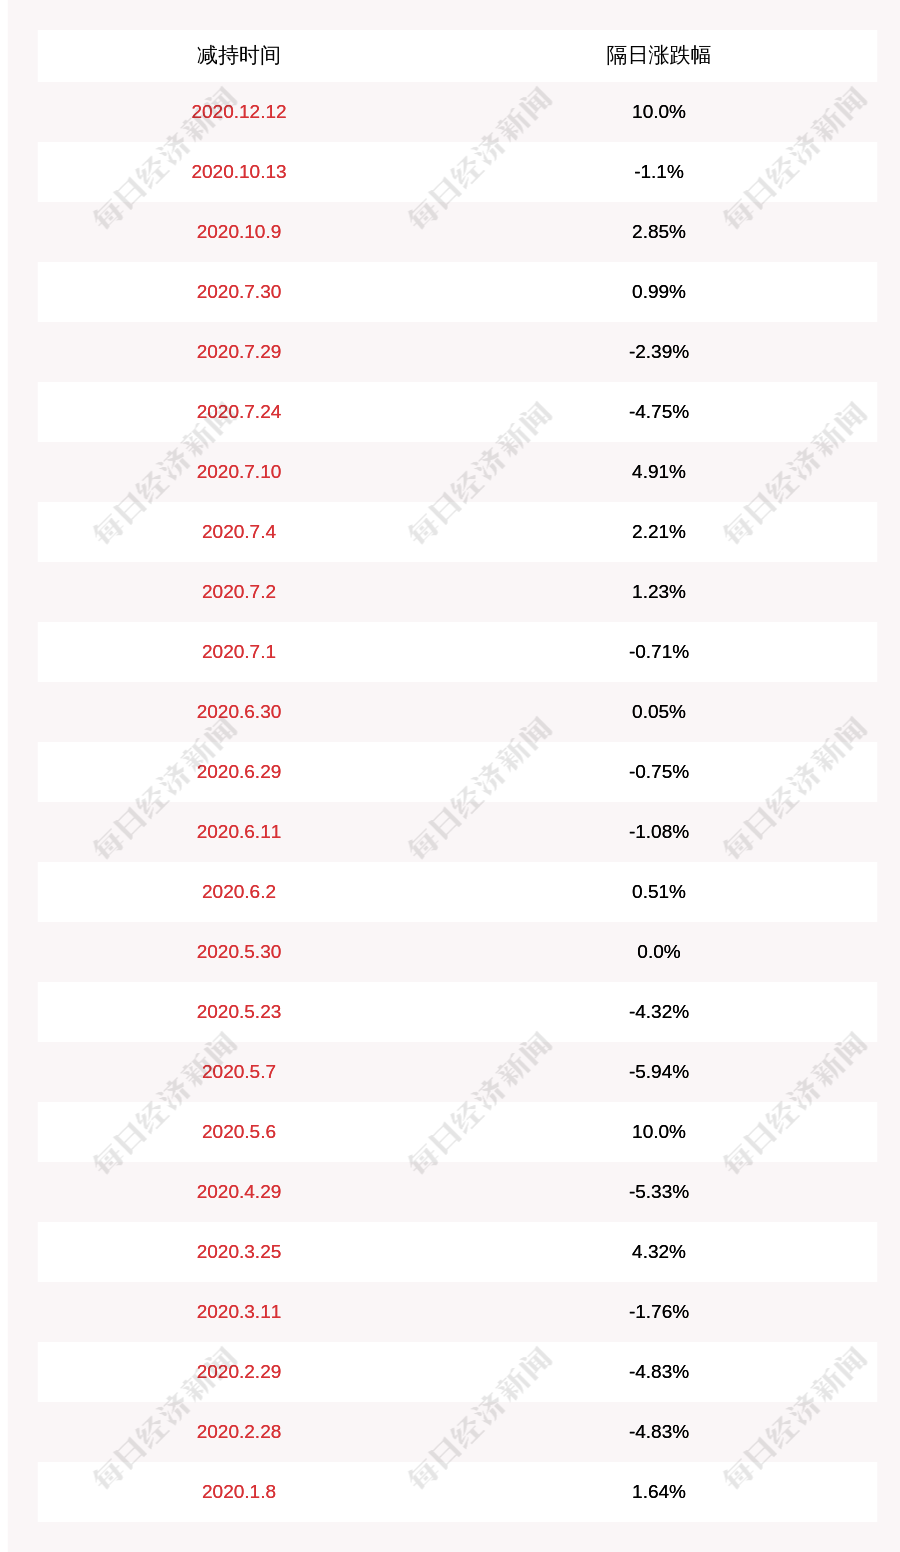Select the 2020.7.30 date entry

click(x=238, y=291)
